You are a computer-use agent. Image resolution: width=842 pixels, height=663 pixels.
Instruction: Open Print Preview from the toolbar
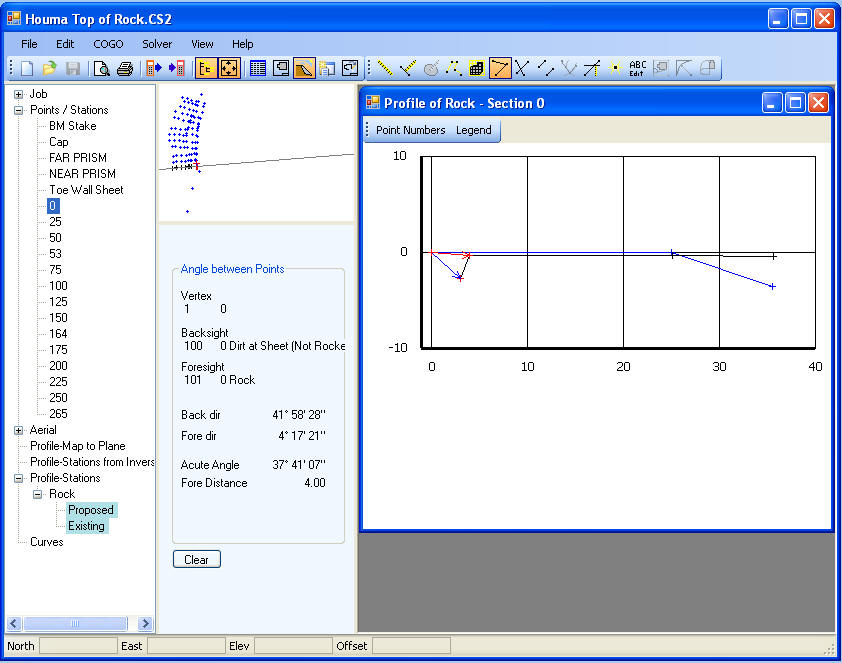[101, 68]
